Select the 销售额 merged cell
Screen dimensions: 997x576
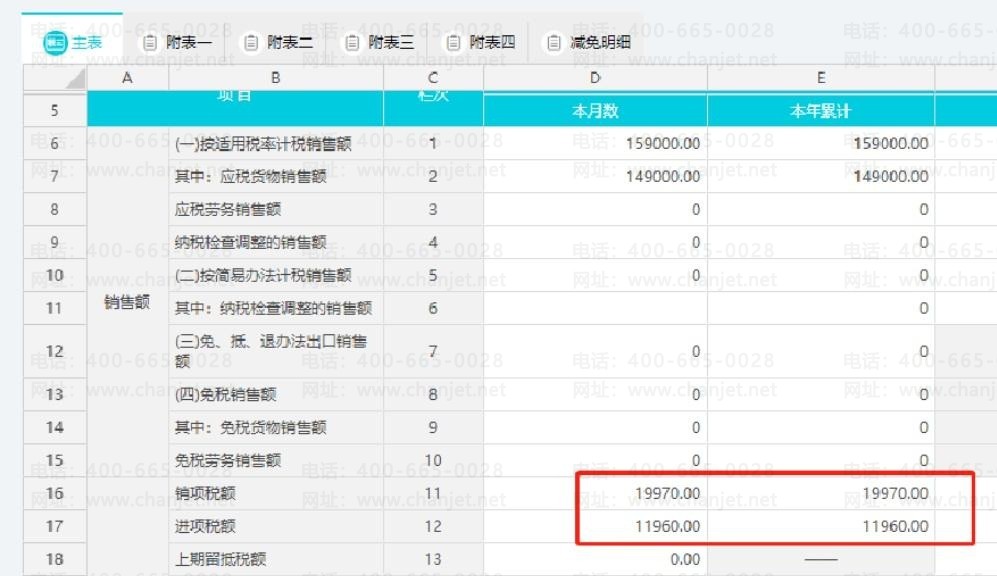tap(127, 302)
